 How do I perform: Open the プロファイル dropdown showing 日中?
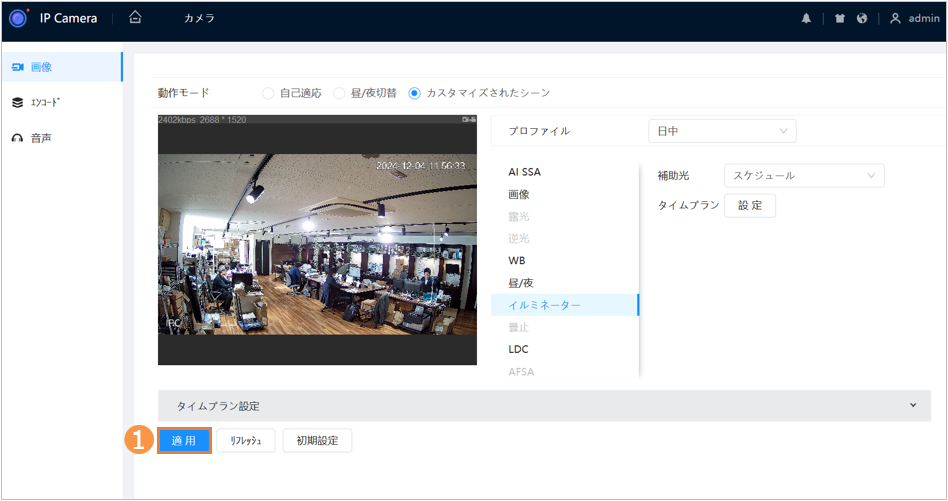[722, 131]
